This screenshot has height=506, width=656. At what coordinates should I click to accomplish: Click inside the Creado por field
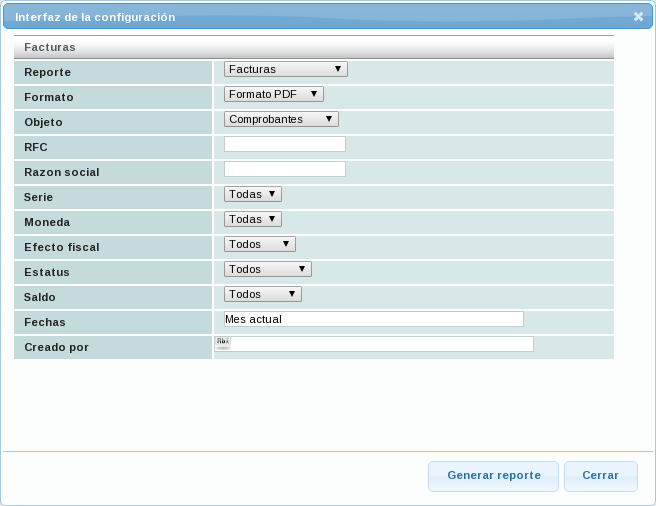380,344
